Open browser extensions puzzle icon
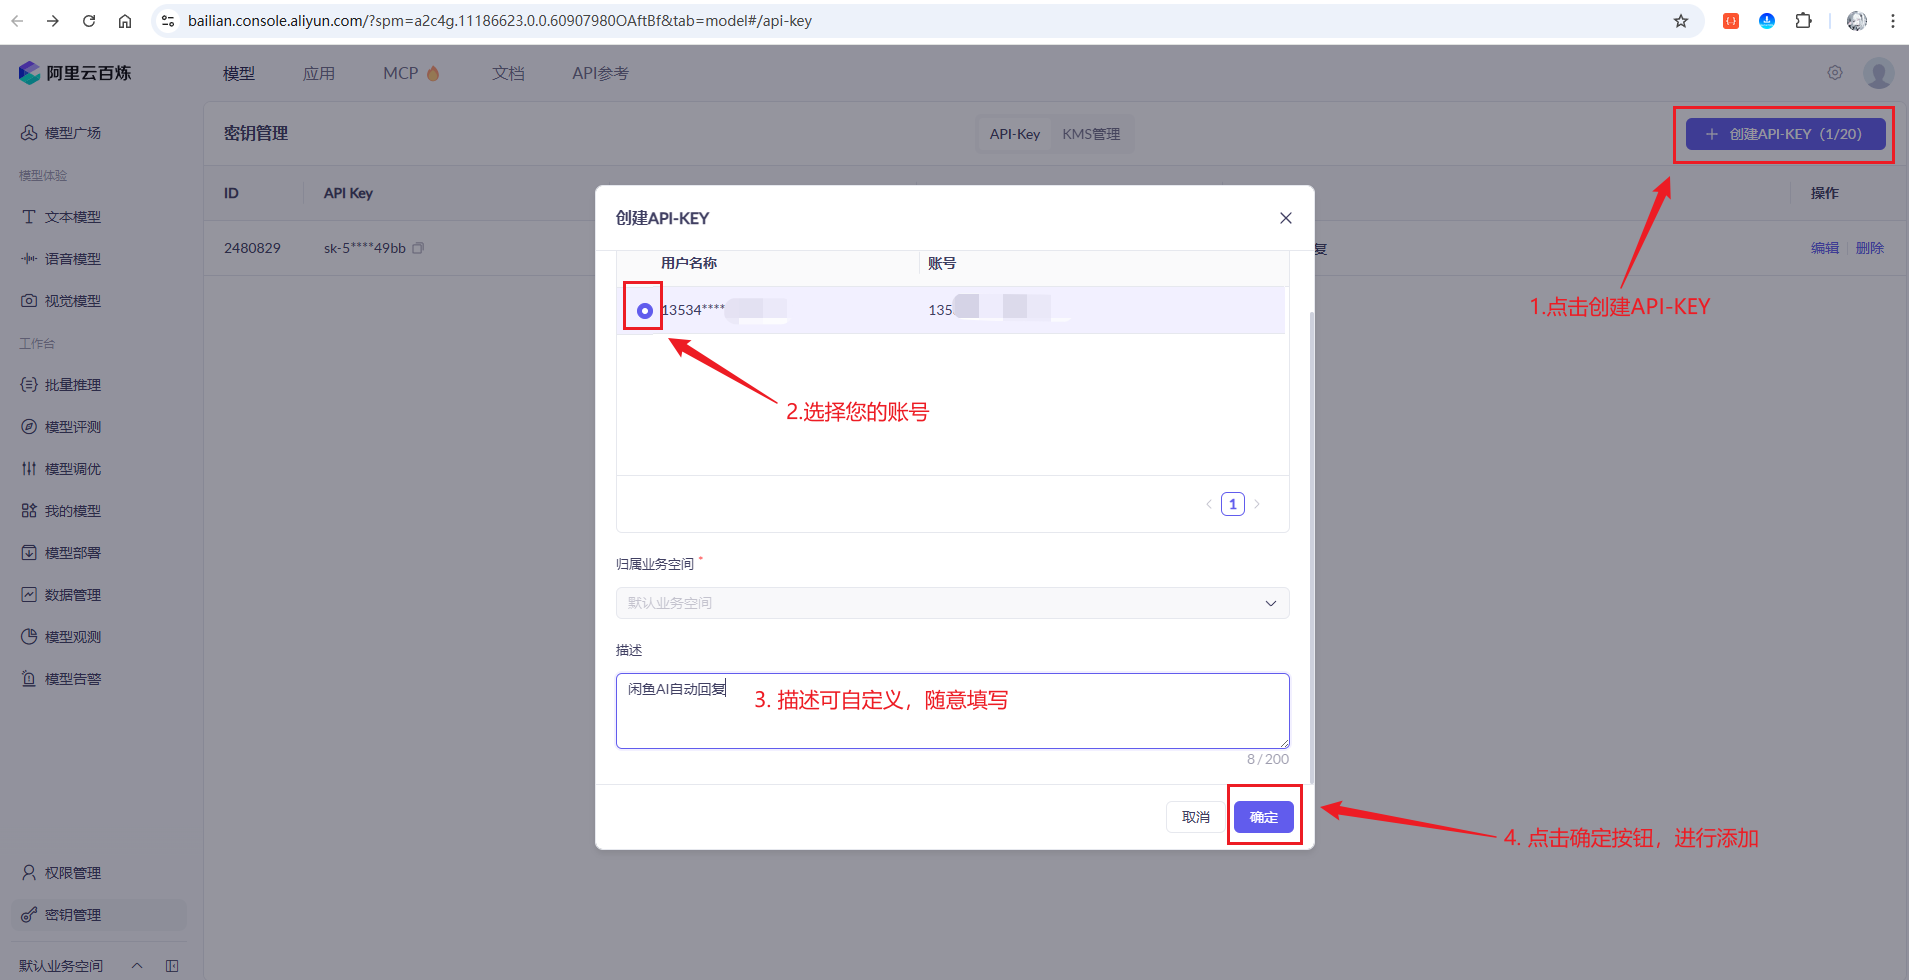This screenshot has height=980, width=1909. 1803,21
